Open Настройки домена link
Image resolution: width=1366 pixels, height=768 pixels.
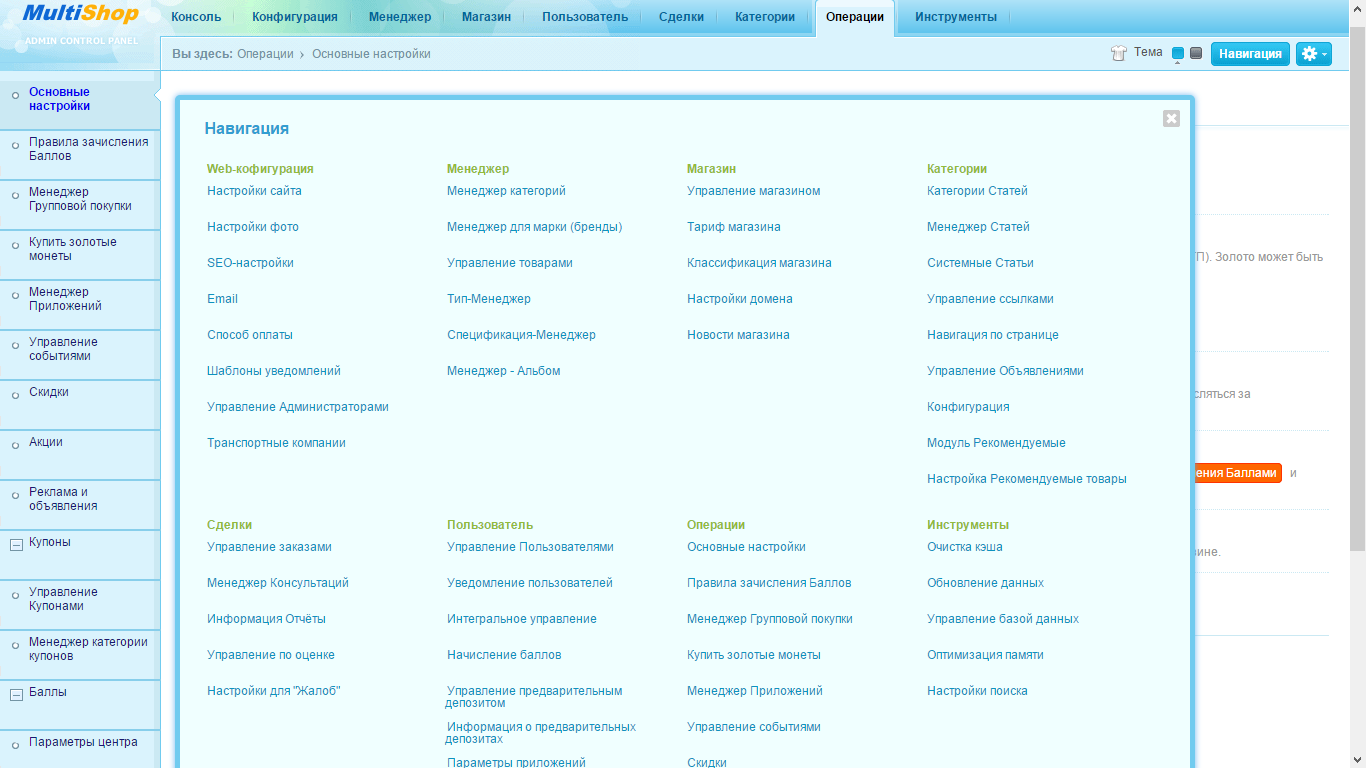pyautogui.click(x=740, y=299)
